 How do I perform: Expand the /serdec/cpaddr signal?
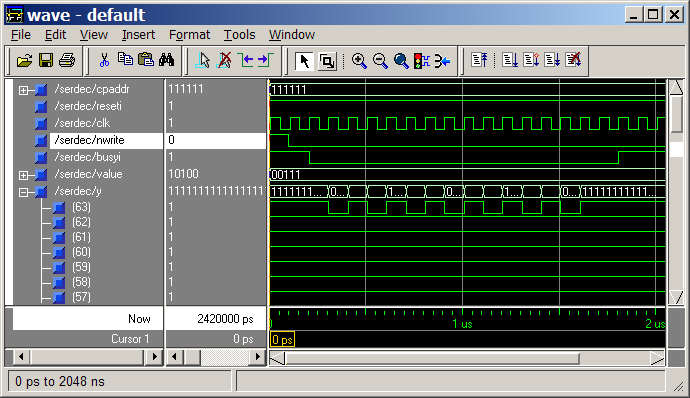tap(23, 90)
